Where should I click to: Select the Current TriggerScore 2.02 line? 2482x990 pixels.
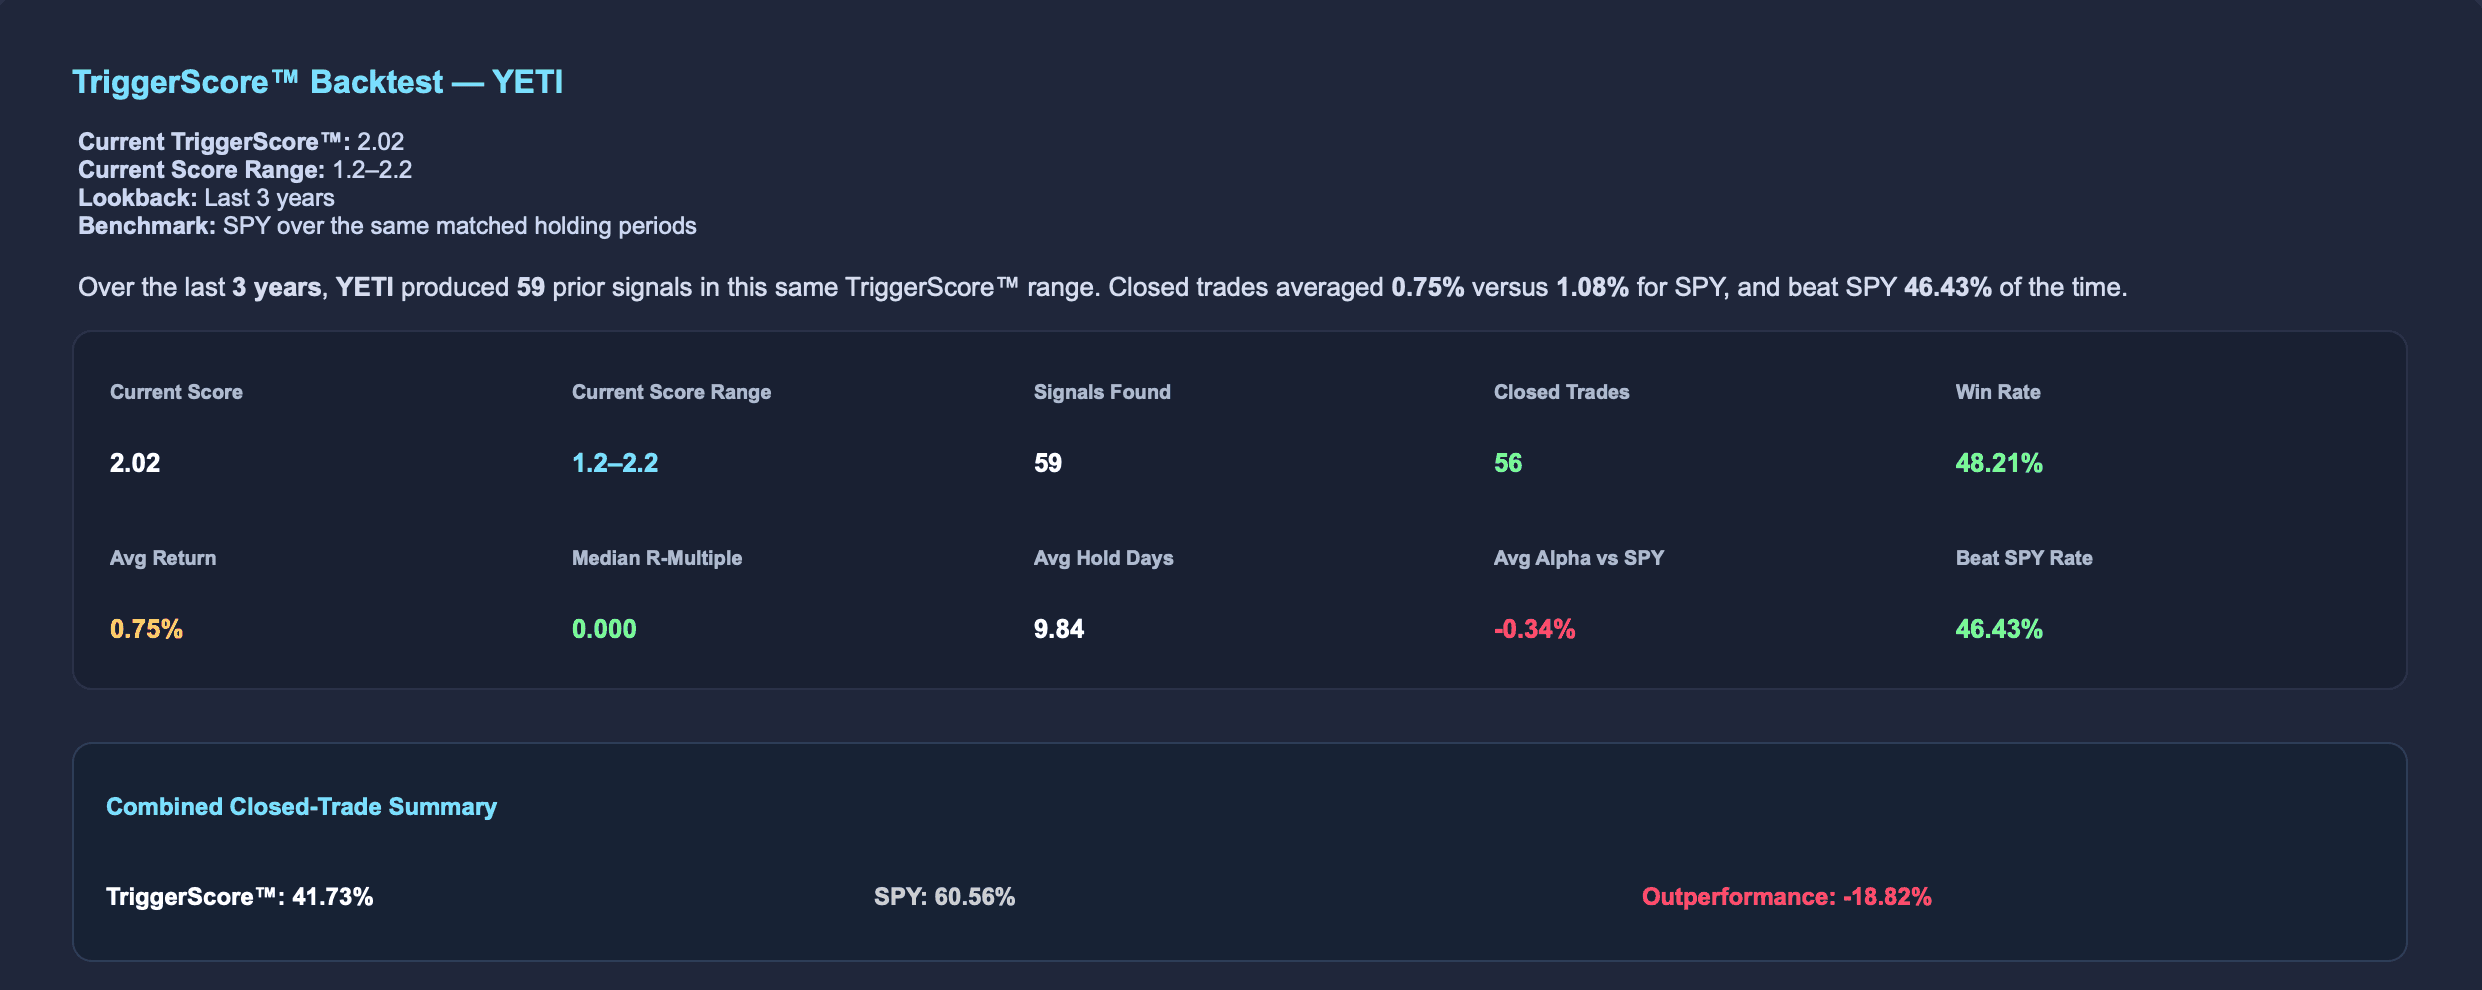point(241,142)
